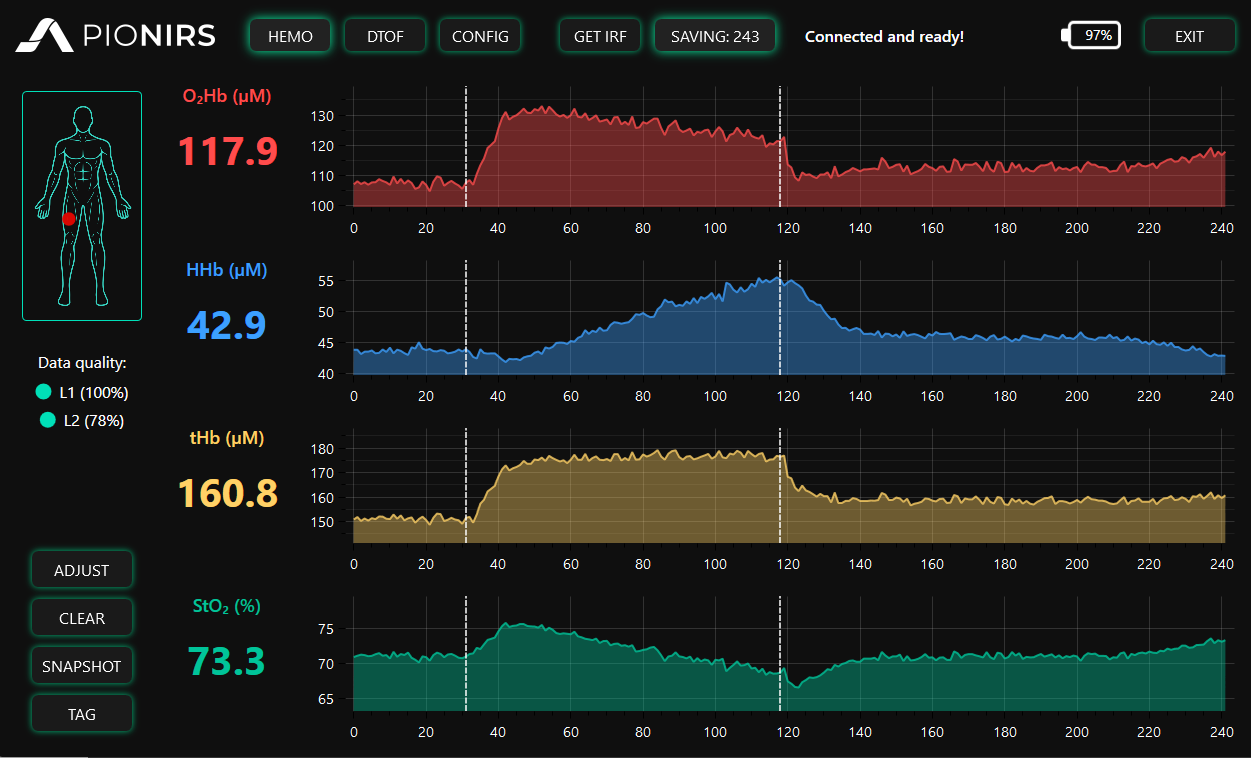Click the EXIT button

point(1190,36)
